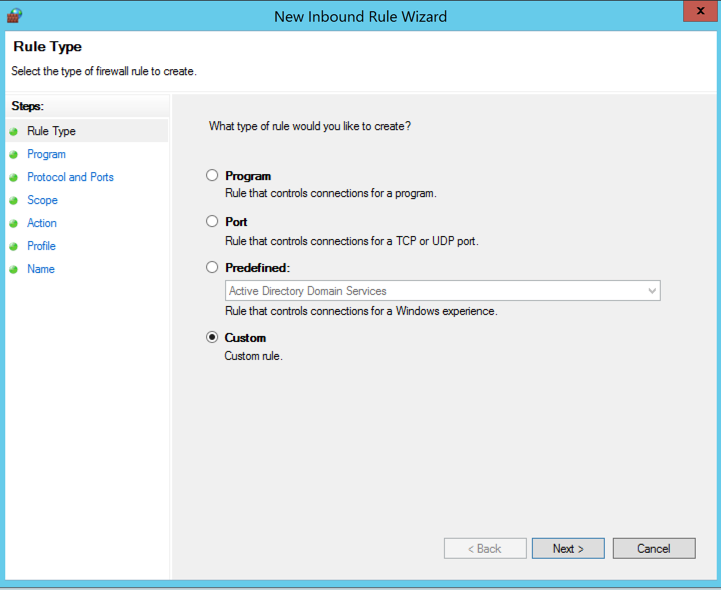Image resolution: width=721 pixels, height=590 pixels.
Task: Click the firewall wizard icon in title bar
Action: pyautogui.click(x=14, y=15)
